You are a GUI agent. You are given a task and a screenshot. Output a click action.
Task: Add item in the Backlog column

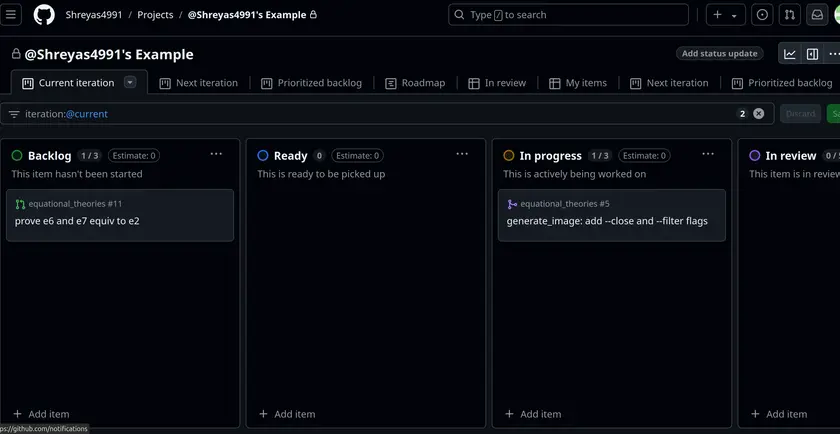tap(41, 414)
